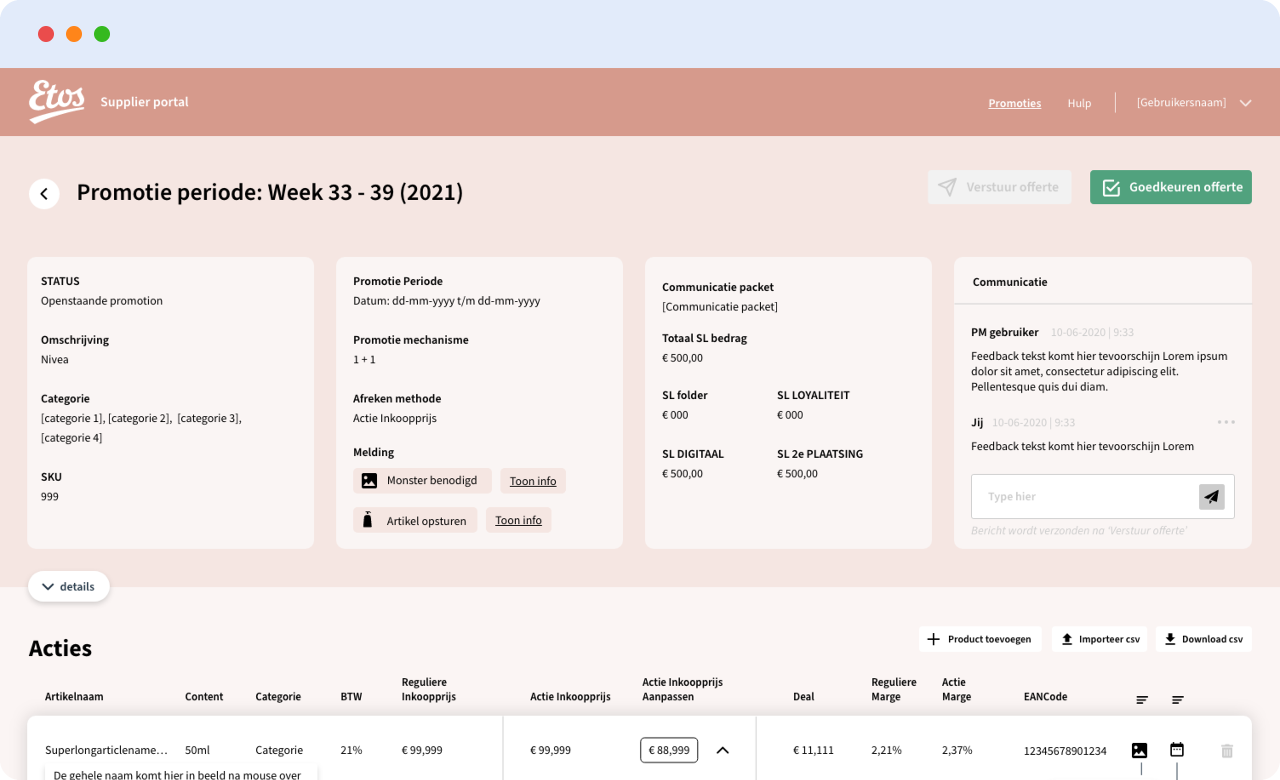Approve with the Goedkeuren offerte button

click(x=1171, y=187)
